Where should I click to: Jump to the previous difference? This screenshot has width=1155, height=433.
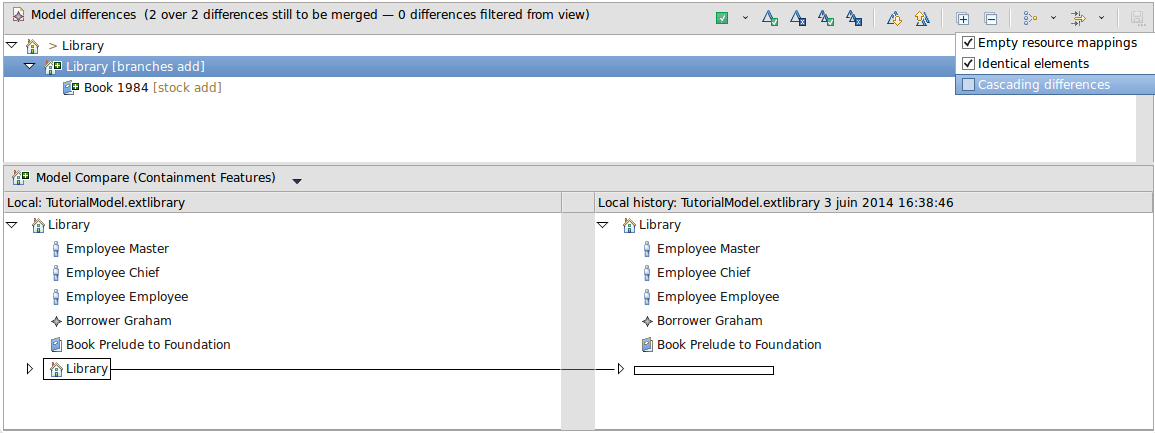tap(923, 18)
